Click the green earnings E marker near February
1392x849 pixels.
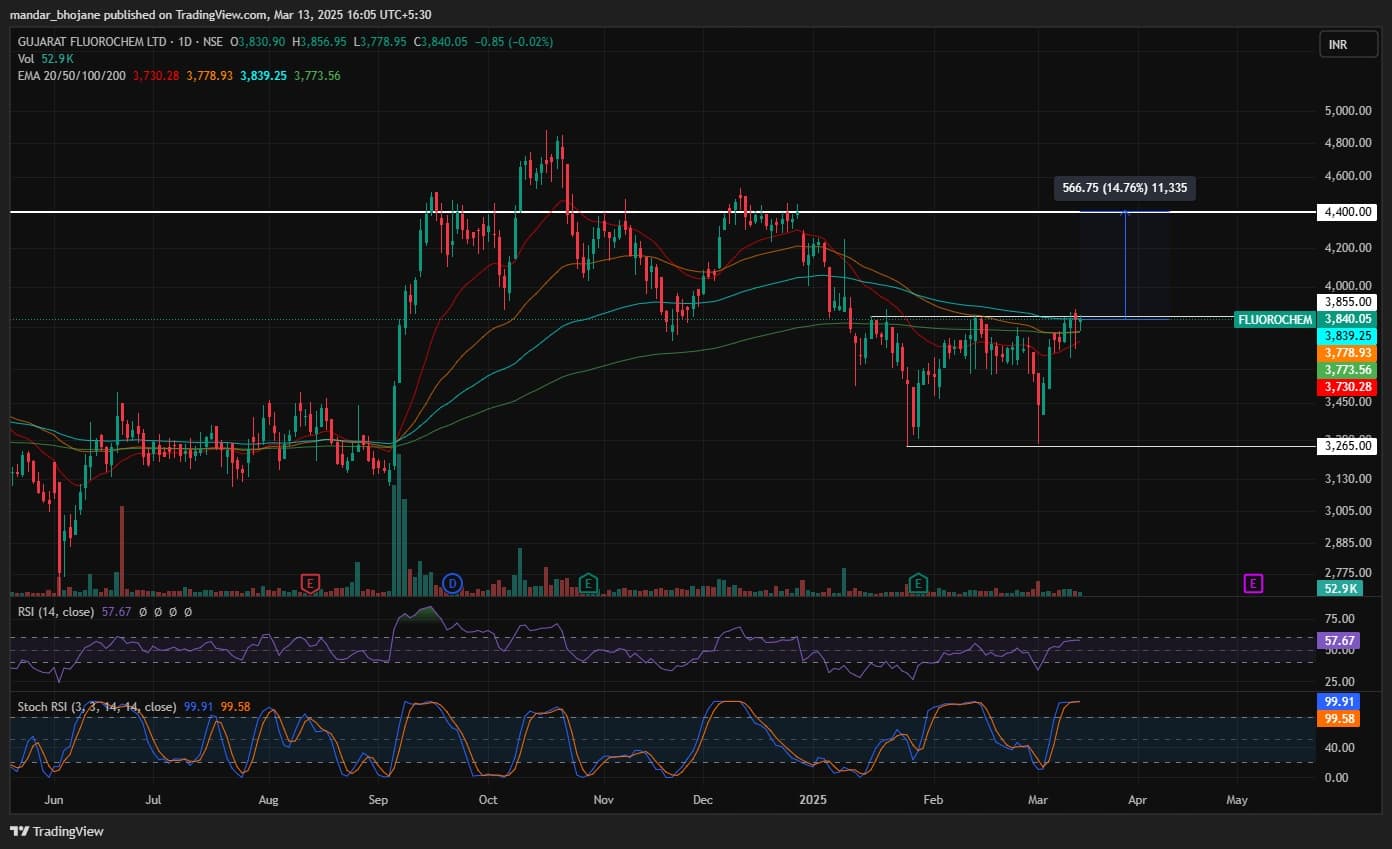point(918,582)
